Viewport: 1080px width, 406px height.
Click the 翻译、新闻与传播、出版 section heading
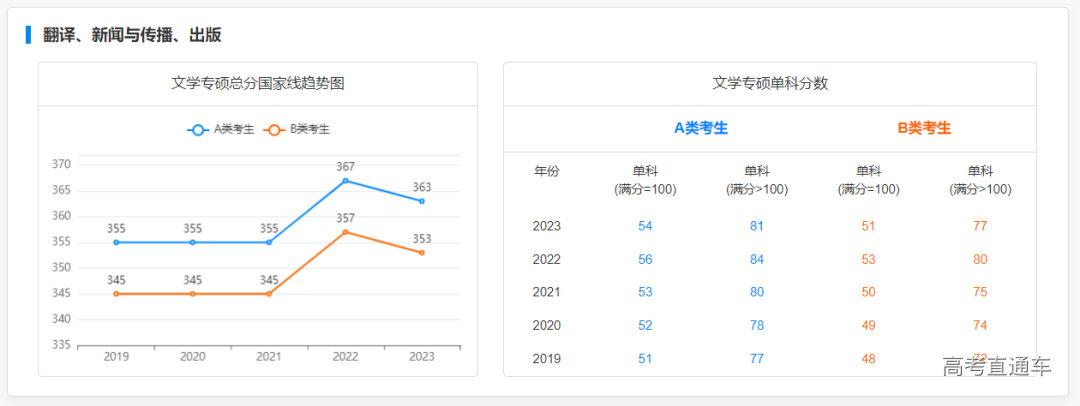132,35
